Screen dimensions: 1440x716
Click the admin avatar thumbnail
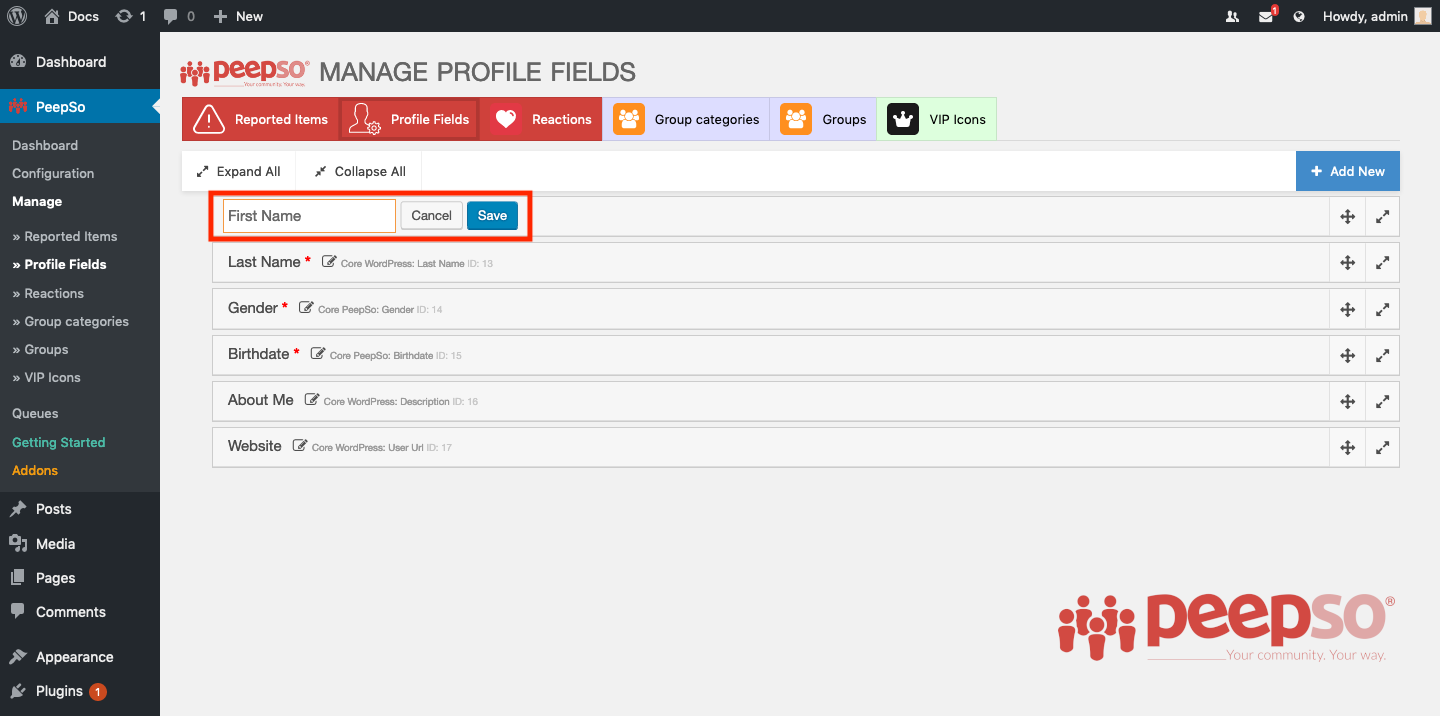[1423, 16]
